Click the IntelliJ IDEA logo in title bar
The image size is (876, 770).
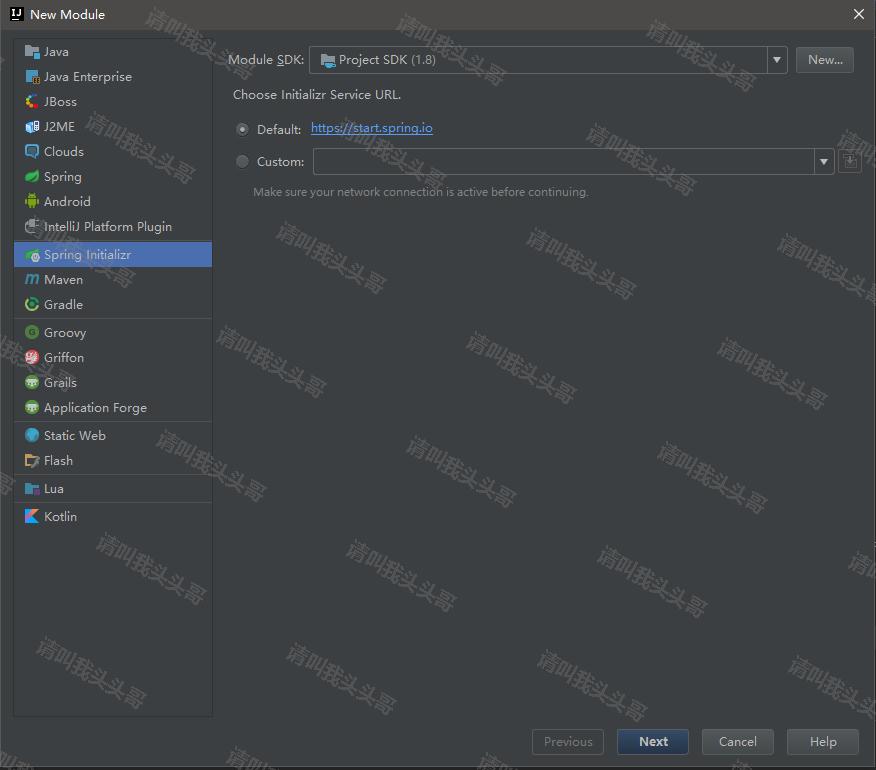tap(16, 14)
